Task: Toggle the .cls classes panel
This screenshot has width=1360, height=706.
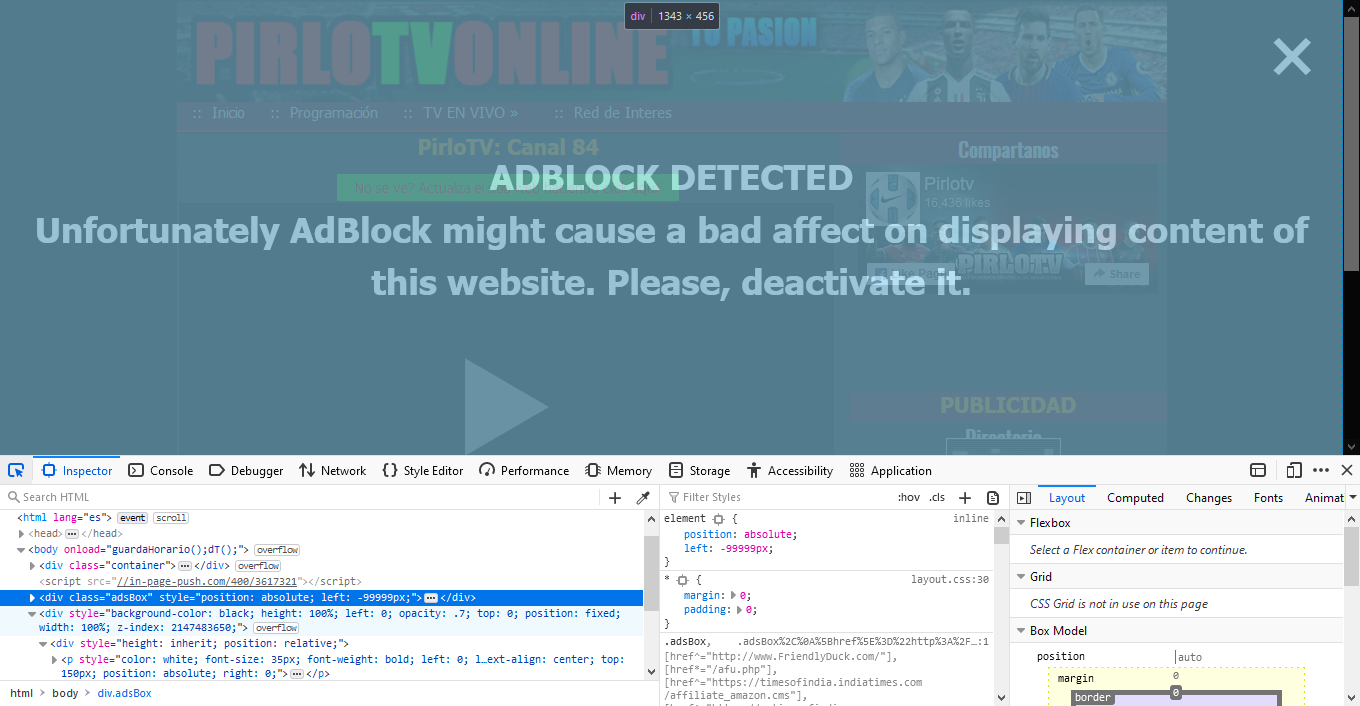Action: (x=937, y=497)
